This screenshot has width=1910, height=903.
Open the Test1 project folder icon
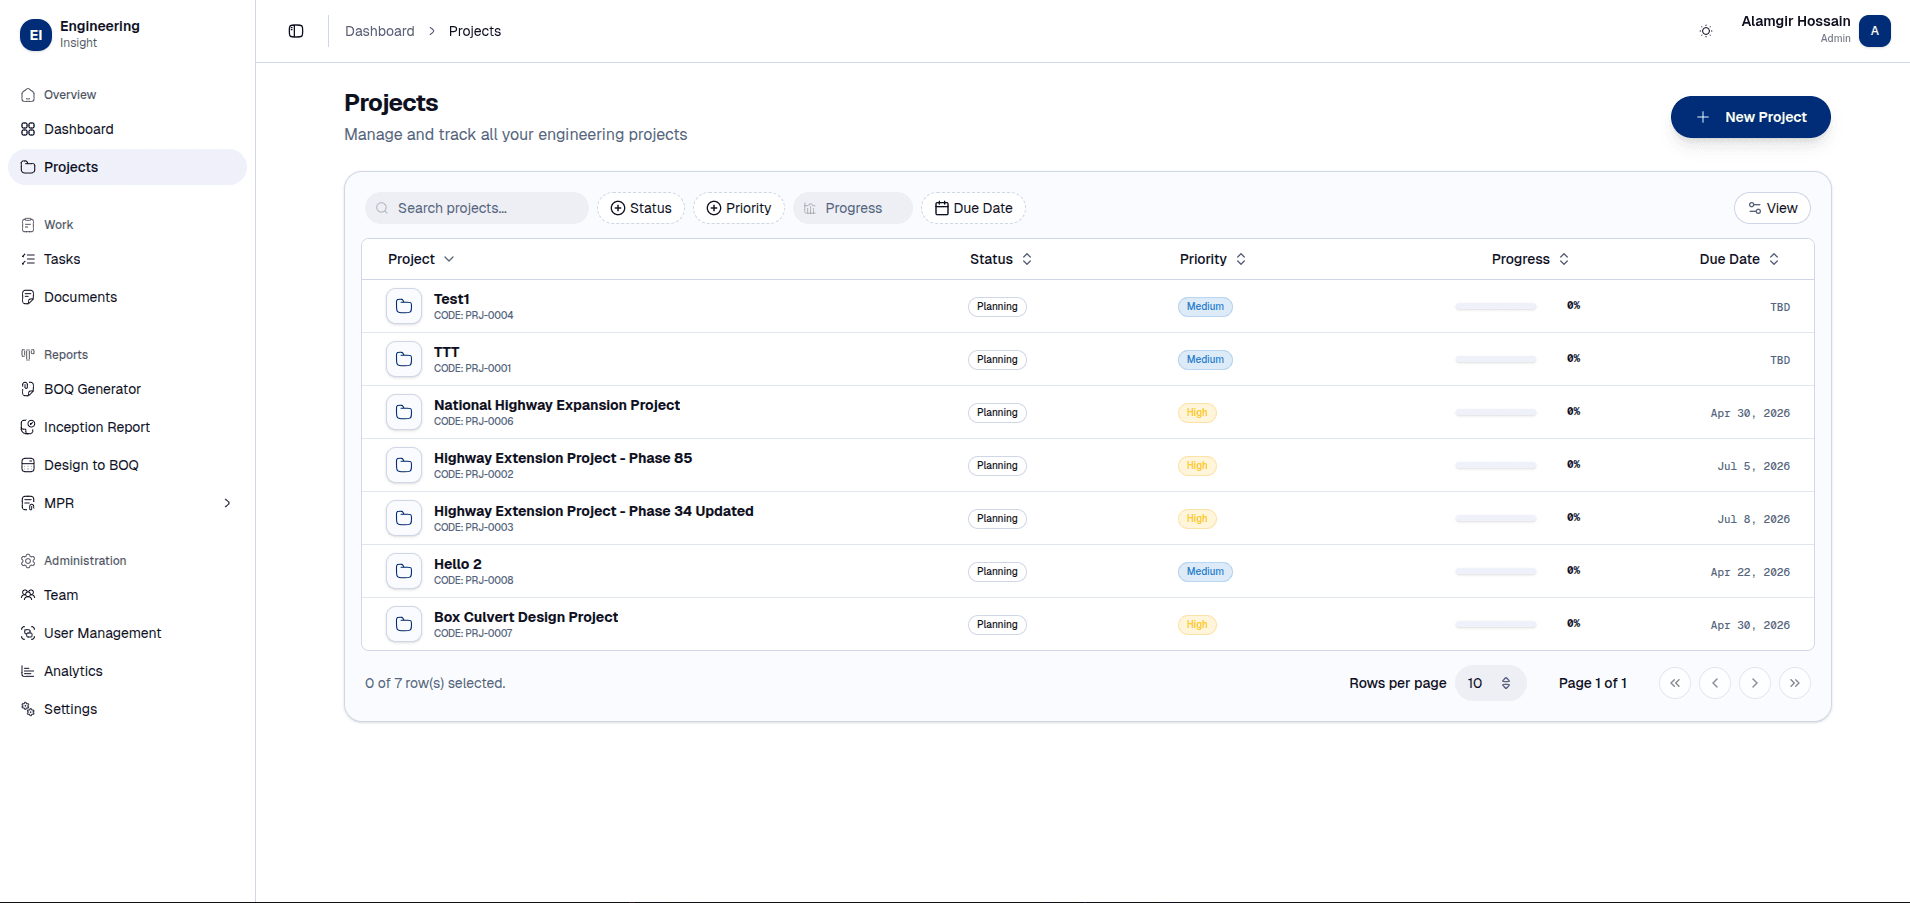(404, 306)
